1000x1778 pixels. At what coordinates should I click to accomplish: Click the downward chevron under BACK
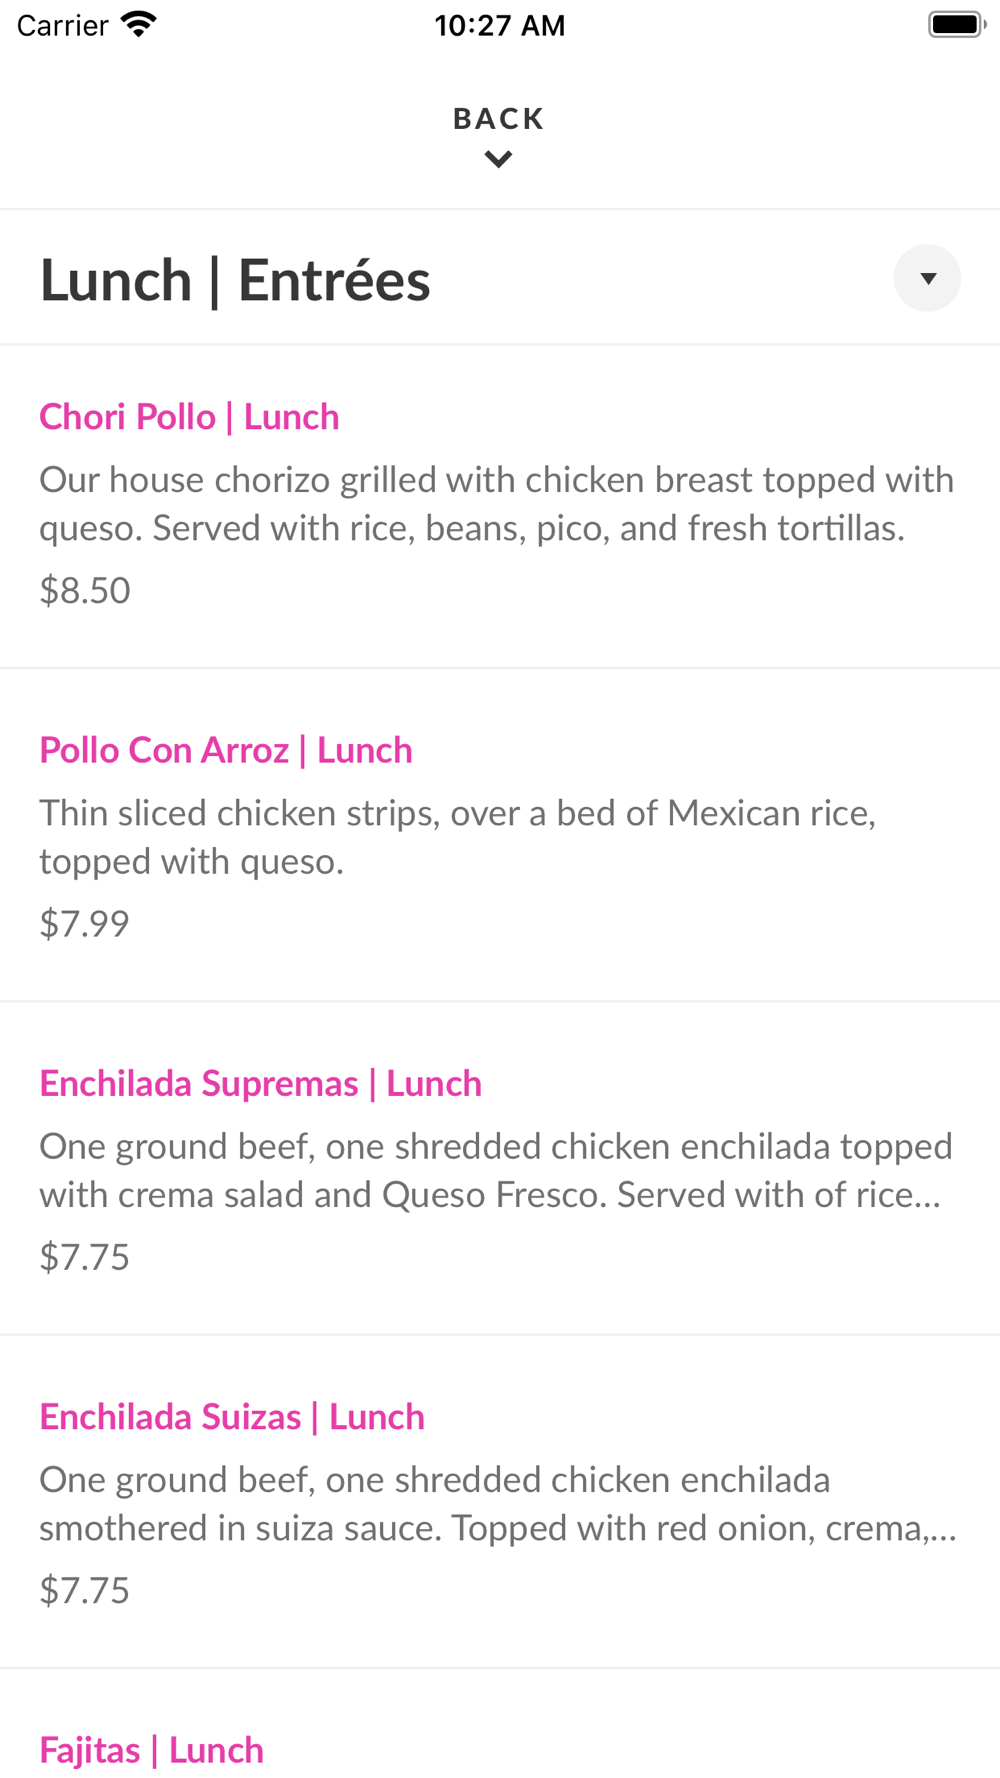pyautogui.click(x=498, y=159)
